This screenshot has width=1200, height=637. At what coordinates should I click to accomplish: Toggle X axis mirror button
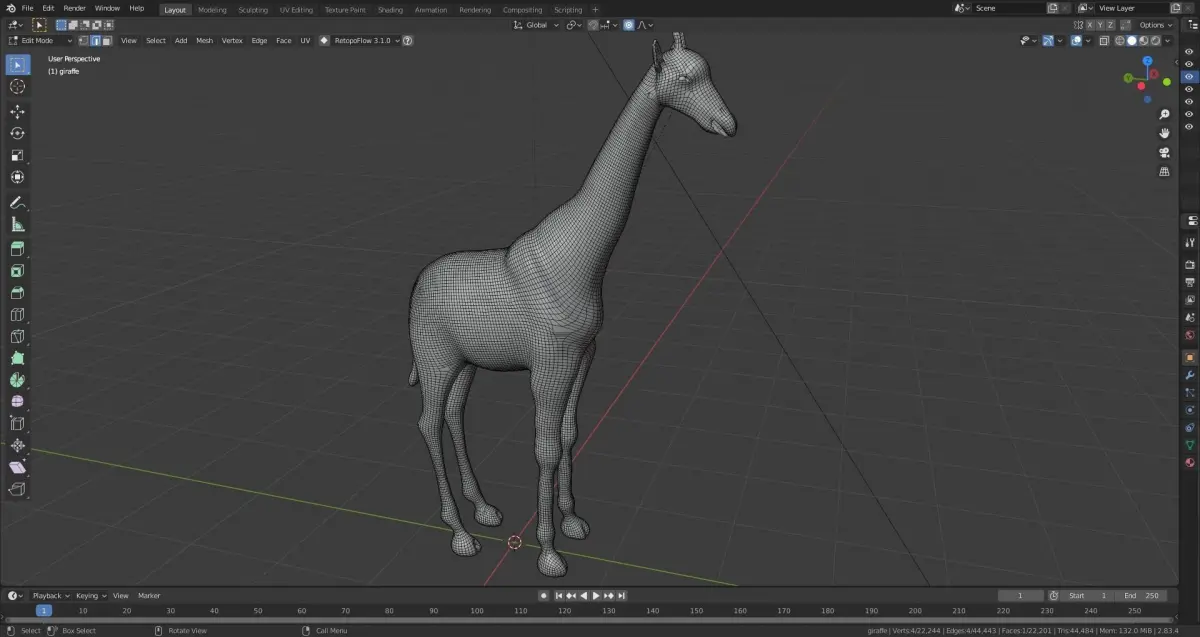coord(1090,25)
